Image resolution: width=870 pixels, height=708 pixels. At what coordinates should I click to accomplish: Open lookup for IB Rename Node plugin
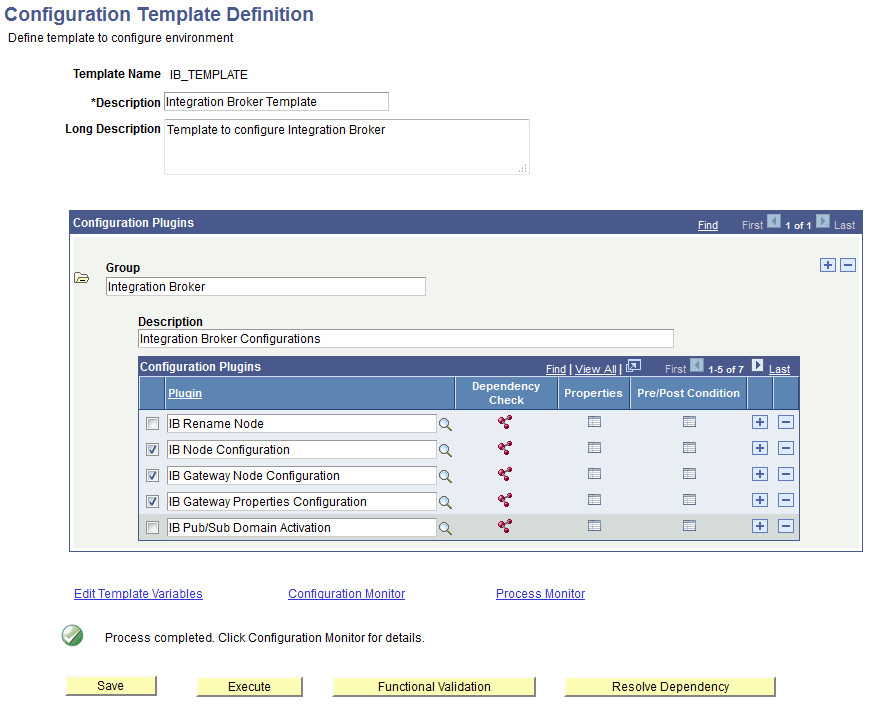point(445,423)
